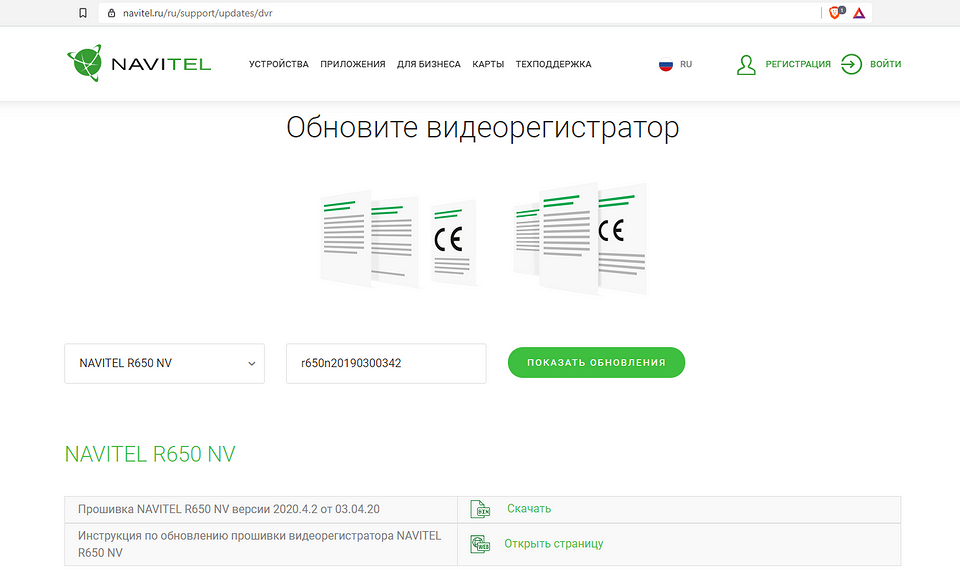Open the ТЕХПОДДЕРЖКА menu
960x584 pixels.
tap(552, 63)
